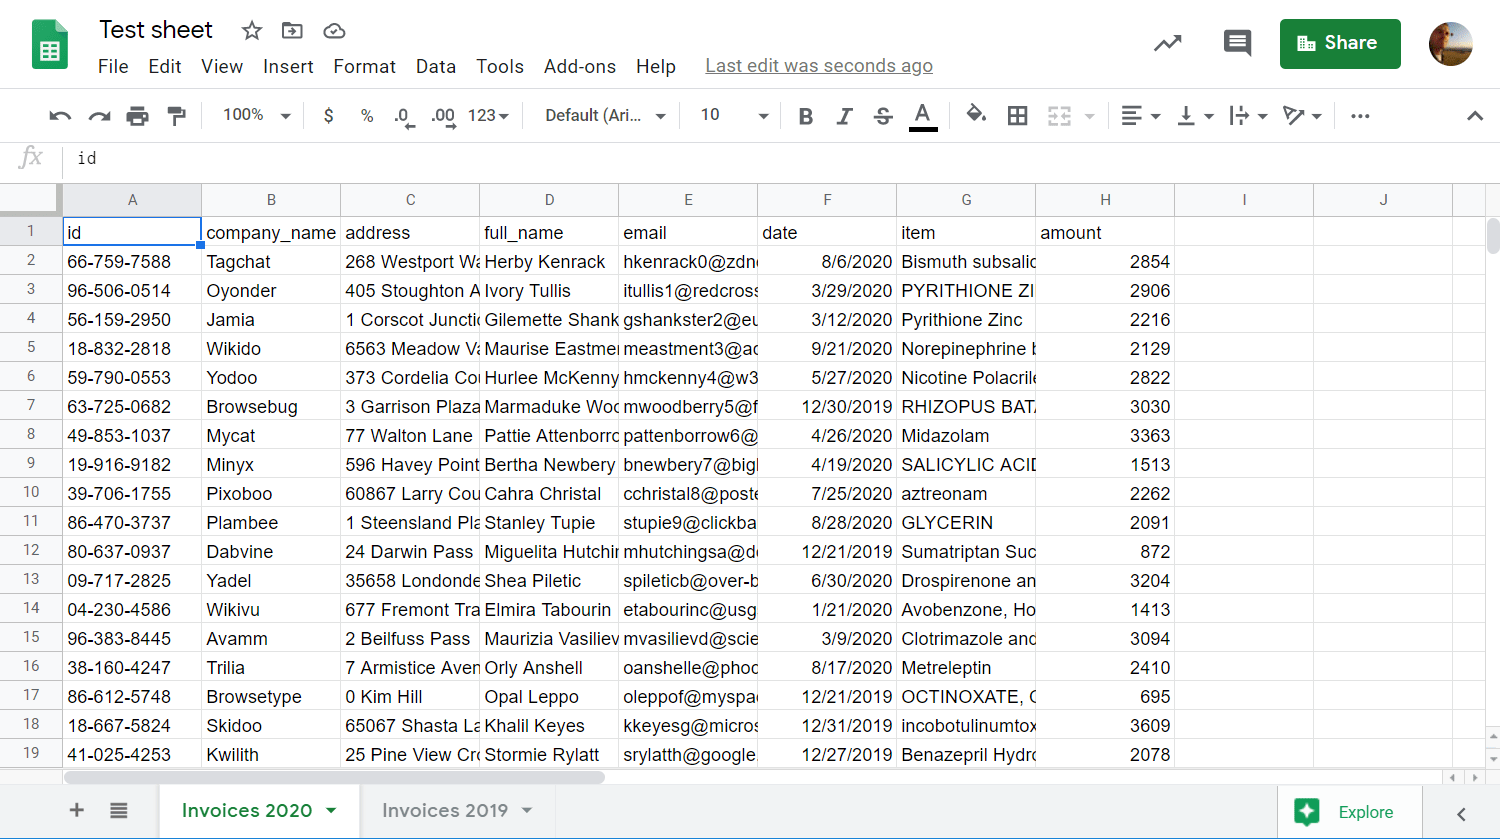1500x839 pixels.
Task: Select the paint format tool
Action: (177, 115)
